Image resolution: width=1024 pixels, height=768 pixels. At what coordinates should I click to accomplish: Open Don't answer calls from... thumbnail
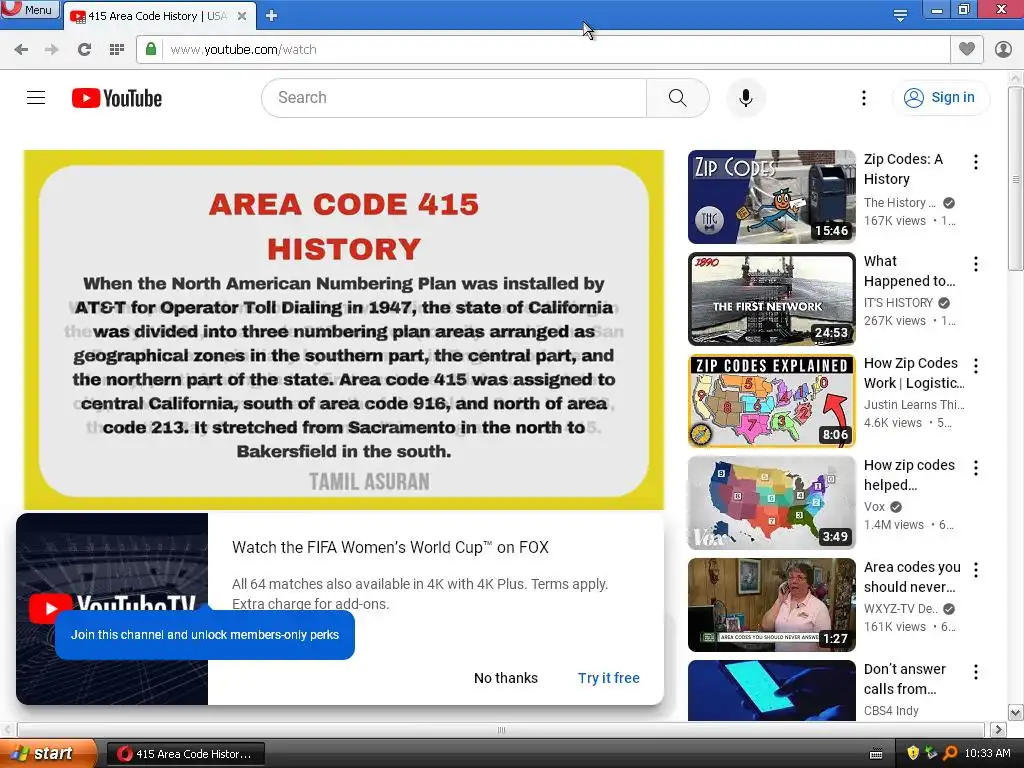point(772,690)
